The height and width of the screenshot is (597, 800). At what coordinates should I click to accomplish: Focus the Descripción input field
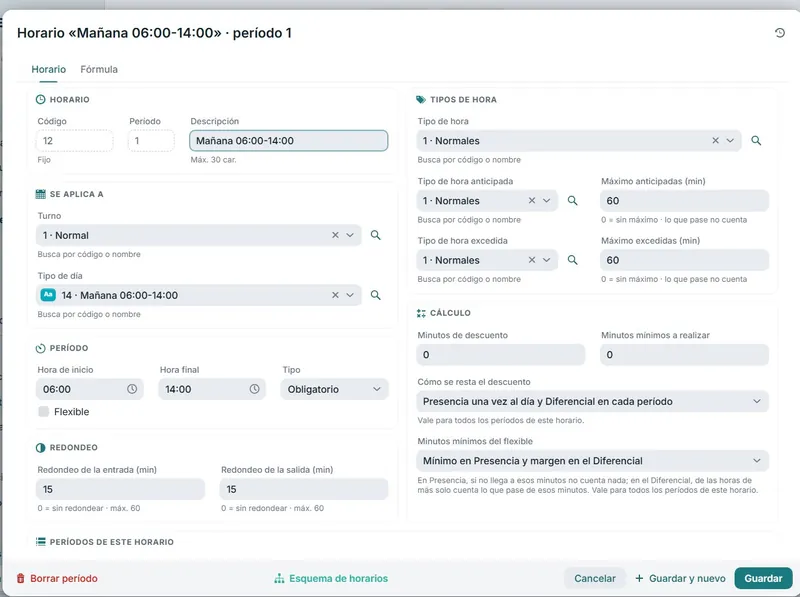(288, 141)
